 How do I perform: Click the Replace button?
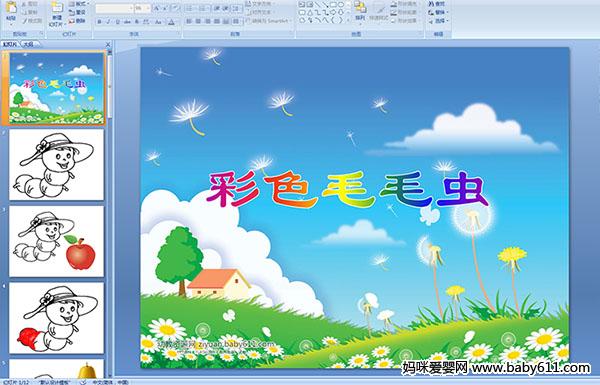point(439,12)
